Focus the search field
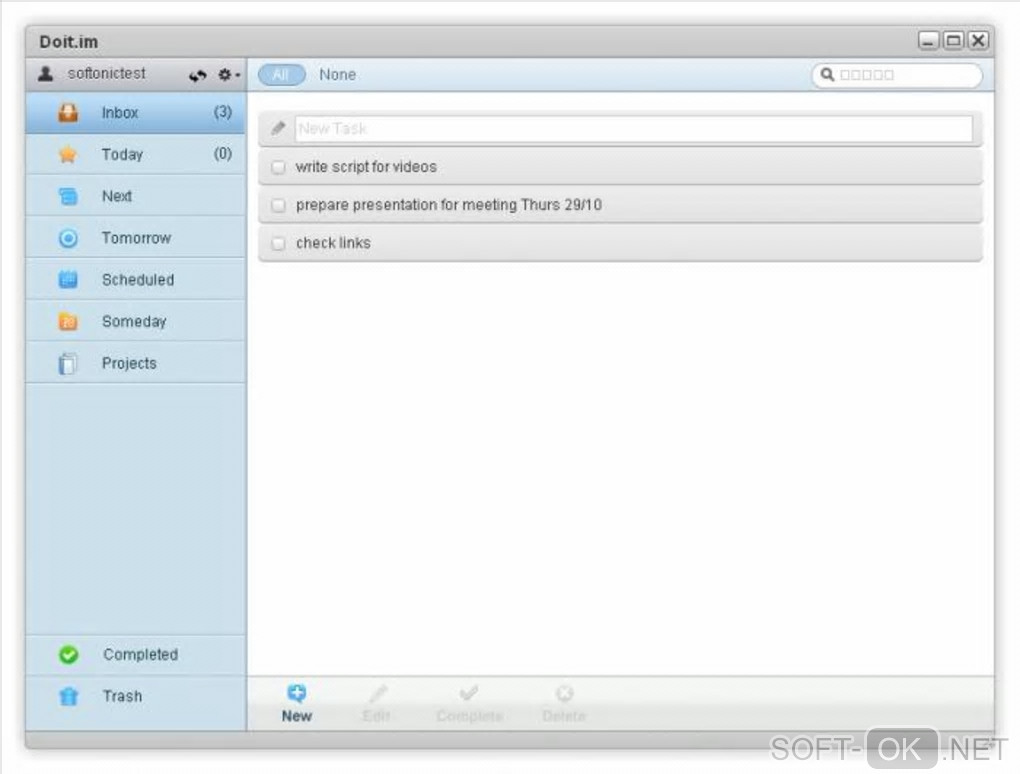1020x774 pixels. click(x=897, y=75)
